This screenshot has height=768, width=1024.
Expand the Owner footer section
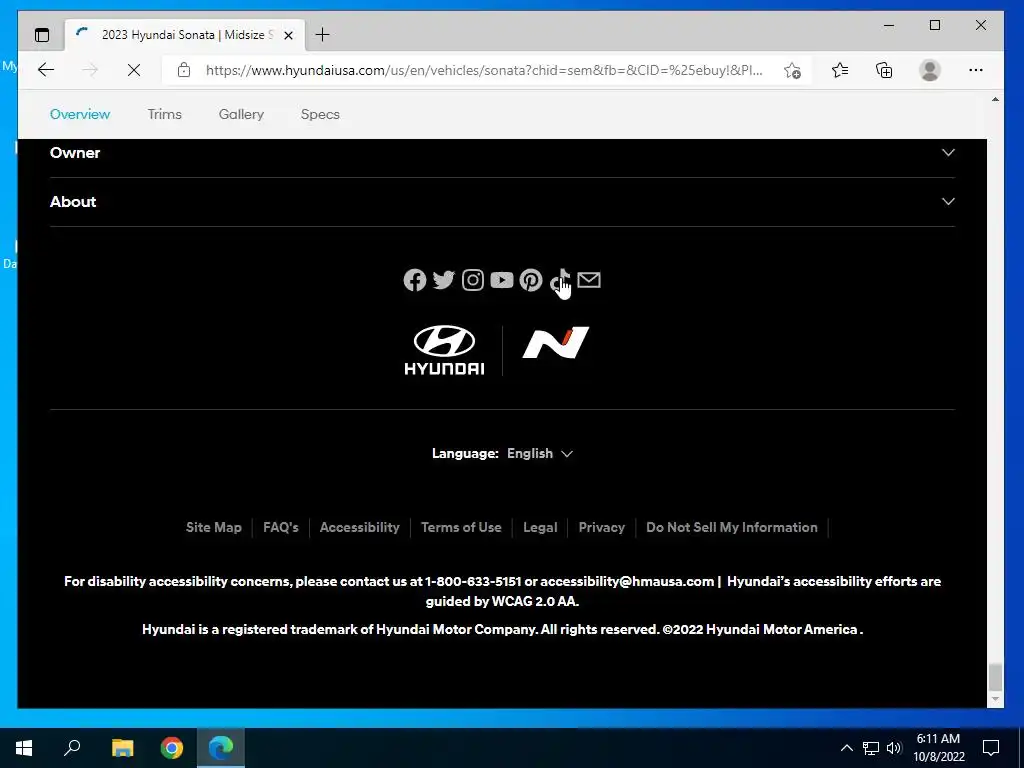click(x=502, y=153)
